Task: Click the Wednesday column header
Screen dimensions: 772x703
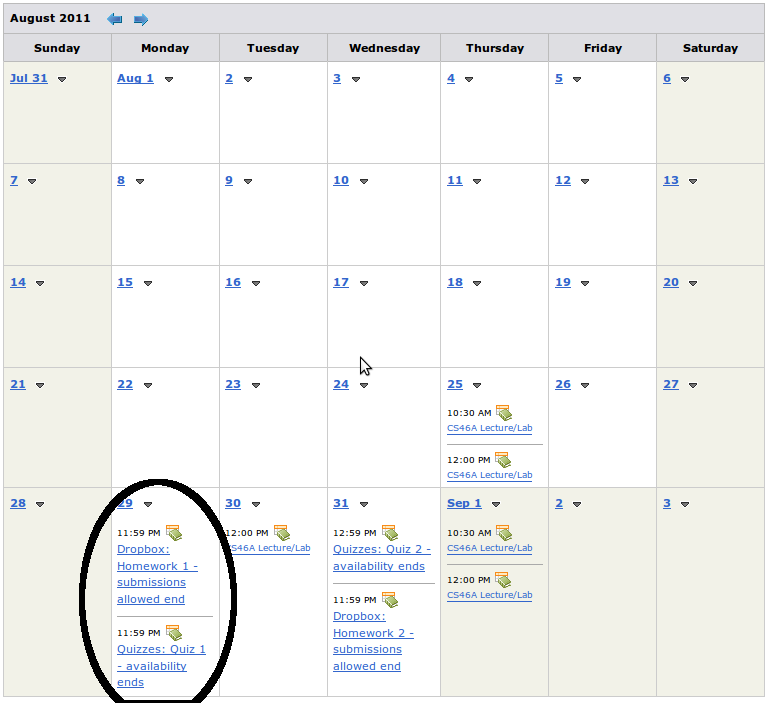Action: click(384, 48)
